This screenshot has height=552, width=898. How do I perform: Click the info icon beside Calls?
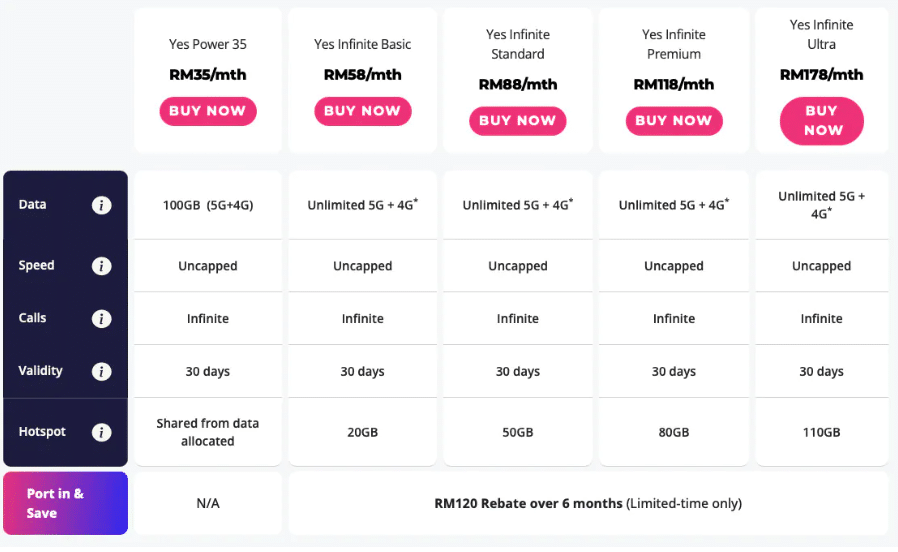coord(101,318)
